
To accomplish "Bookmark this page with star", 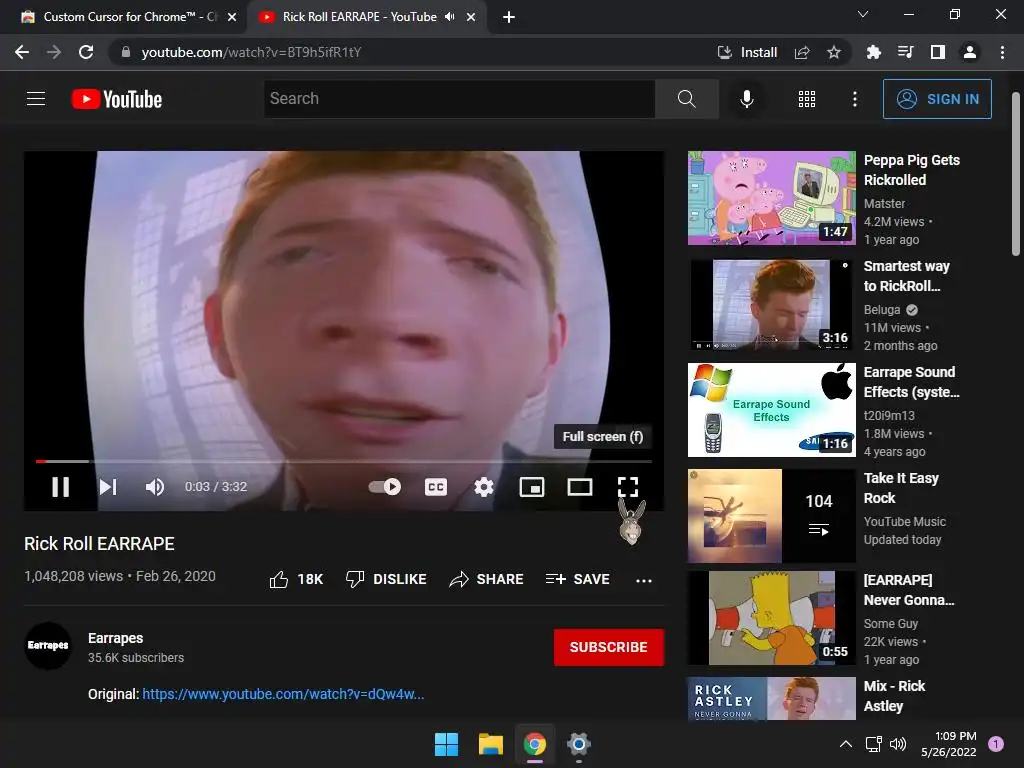I will (x=834, y=52).
